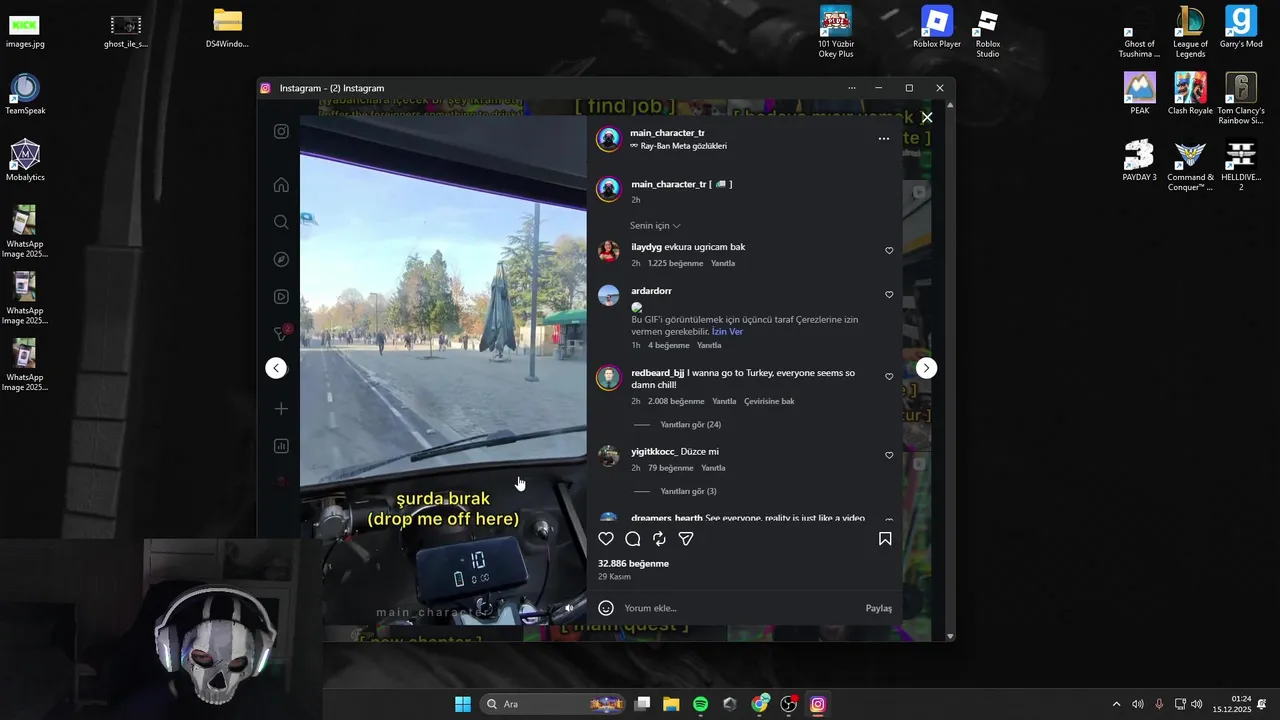Close the post viewer with X
Screen dimensions: 1280x720
[x=927, y=118]
